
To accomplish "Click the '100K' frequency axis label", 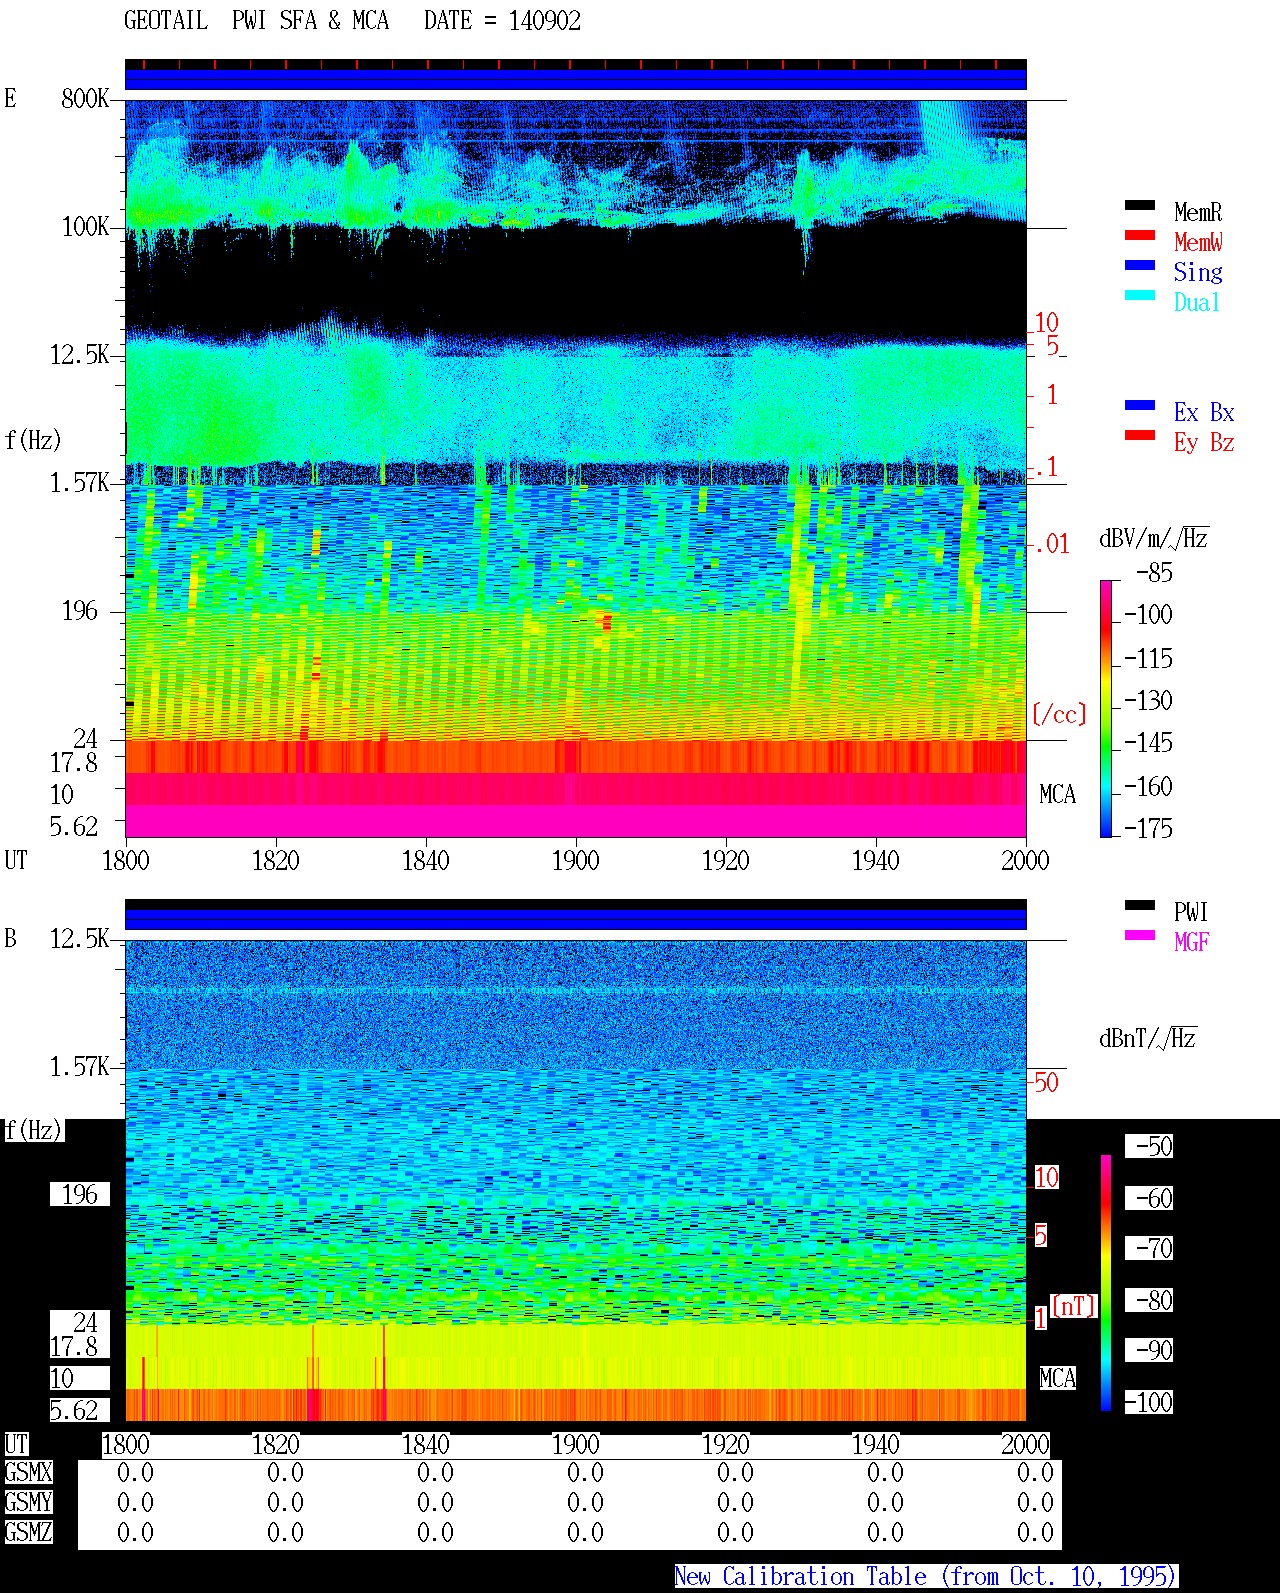I will click(x=85, y=227).
